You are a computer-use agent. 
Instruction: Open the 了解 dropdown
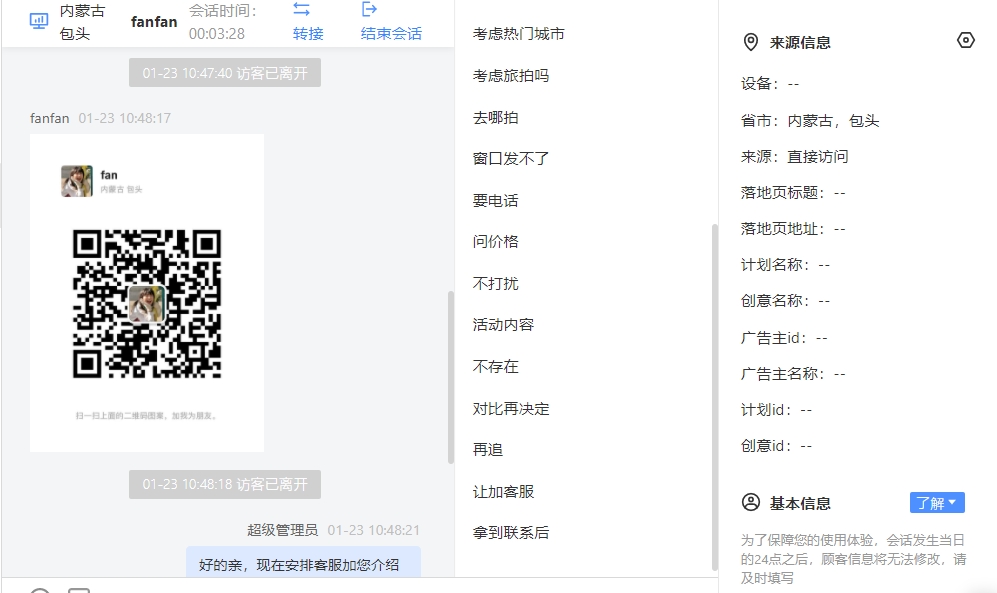click(x=937, y=503)
